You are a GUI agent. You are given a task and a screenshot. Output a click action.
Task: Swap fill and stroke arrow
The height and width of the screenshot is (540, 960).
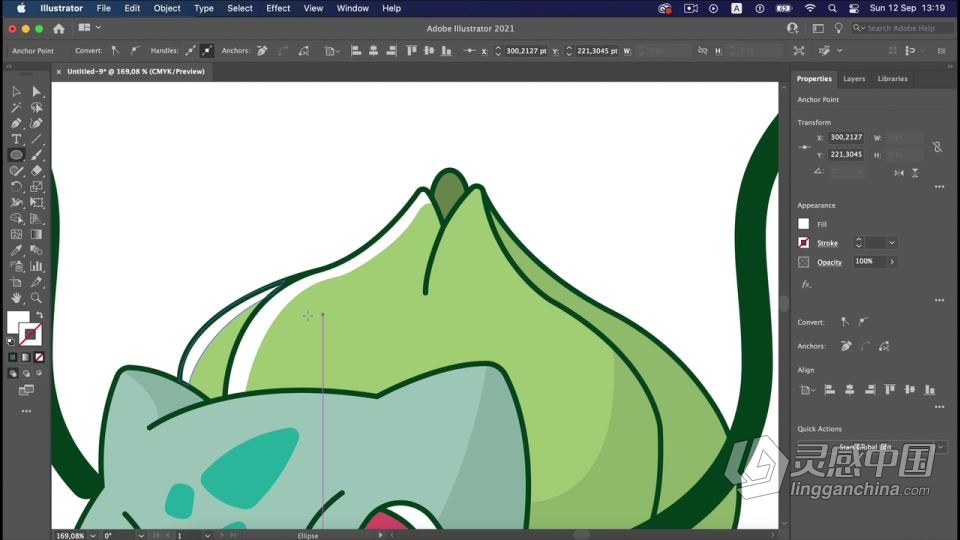point(39,315)
